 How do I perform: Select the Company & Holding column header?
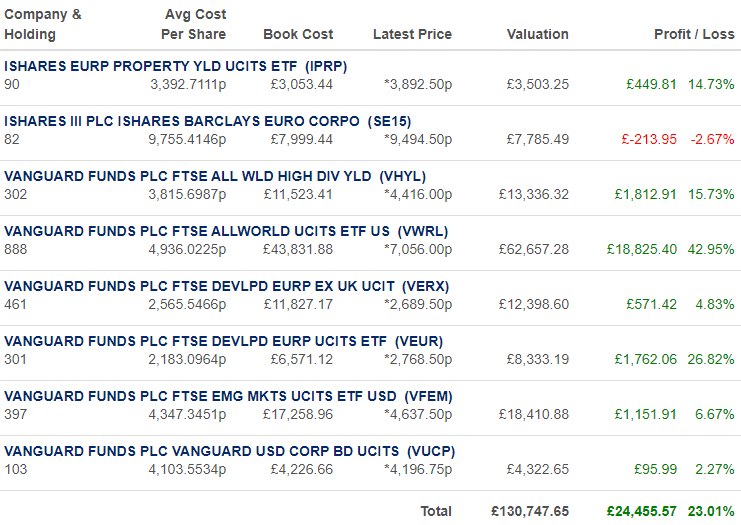43,25
